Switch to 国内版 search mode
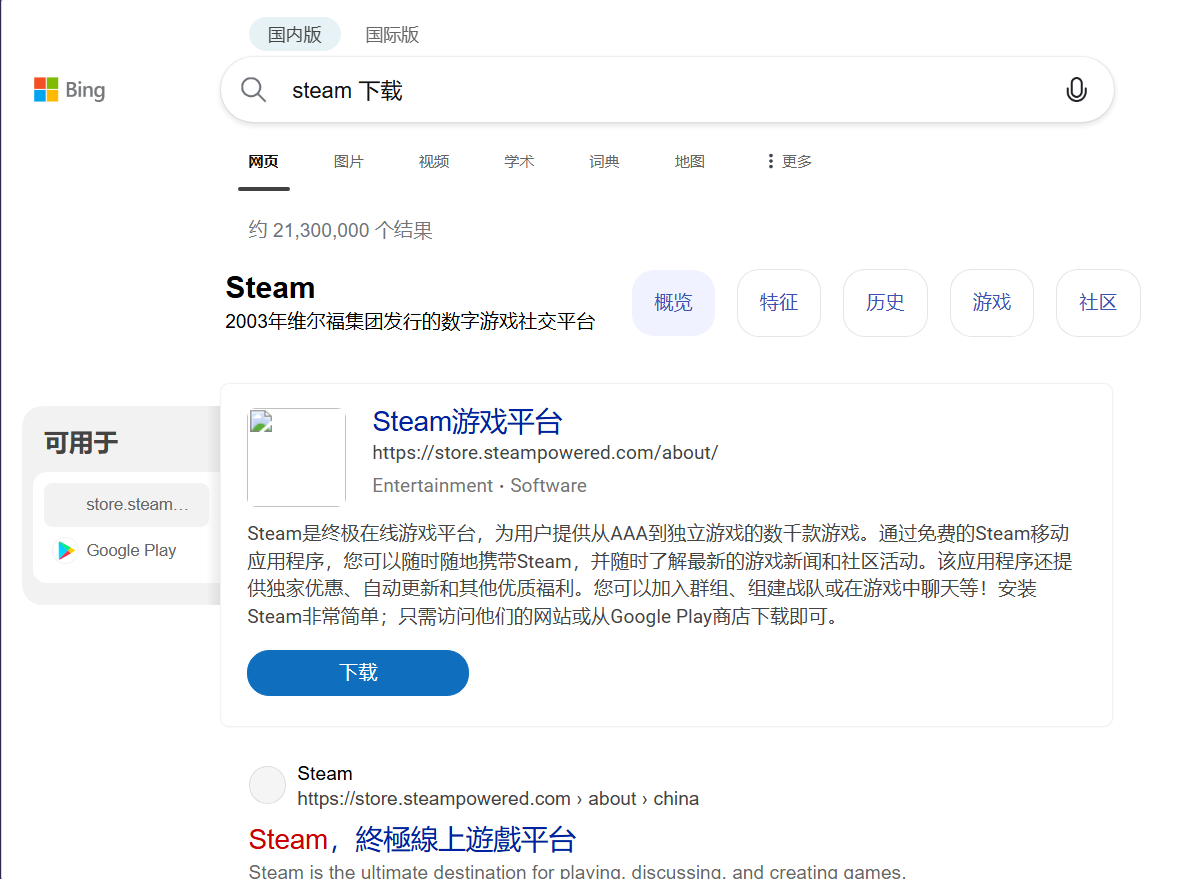This screenshot has width=1192, height=879. coord(295,34)
